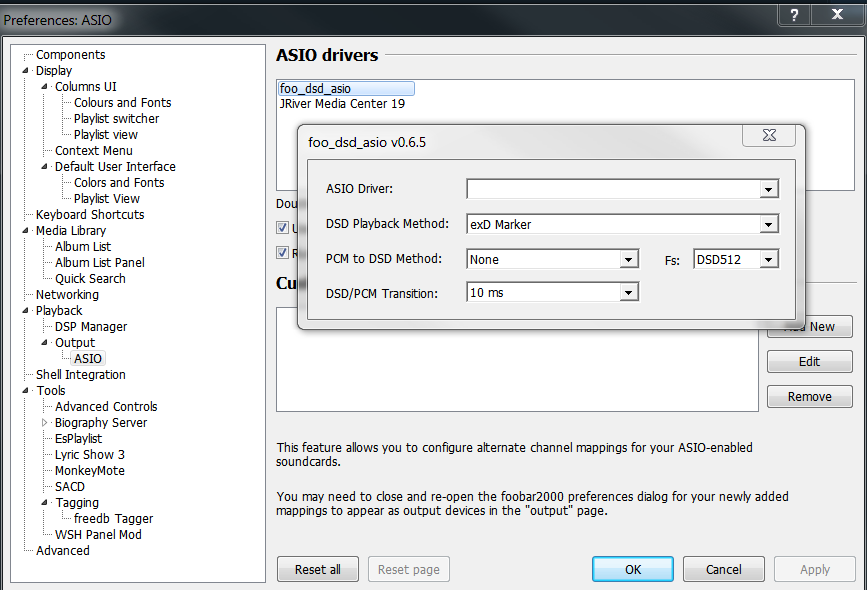Screen dimensions: 867x590
Task: Open SACD preferences page
Action: coord(70,487)
